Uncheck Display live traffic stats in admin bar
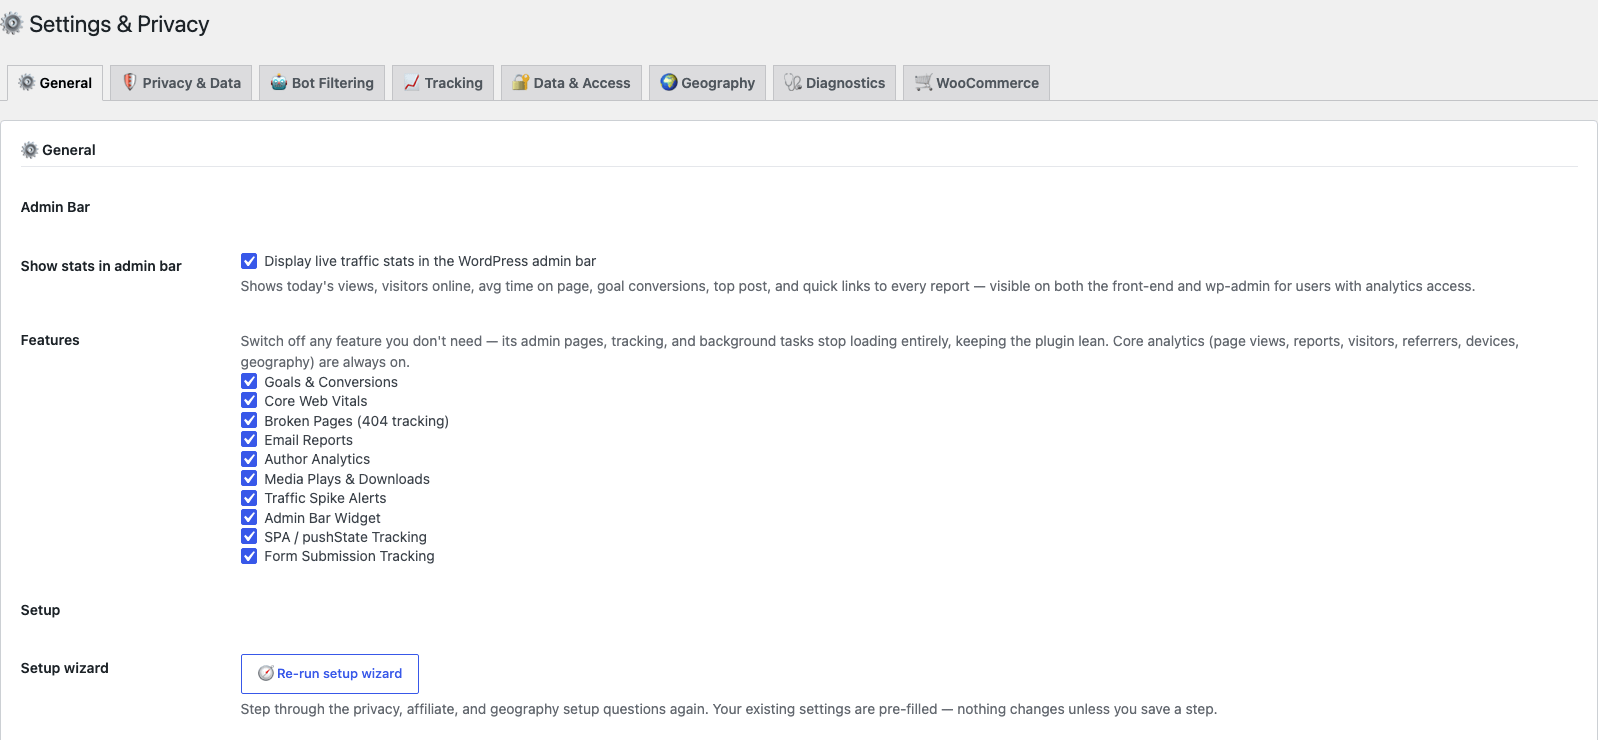 click(x=249, y=261)
